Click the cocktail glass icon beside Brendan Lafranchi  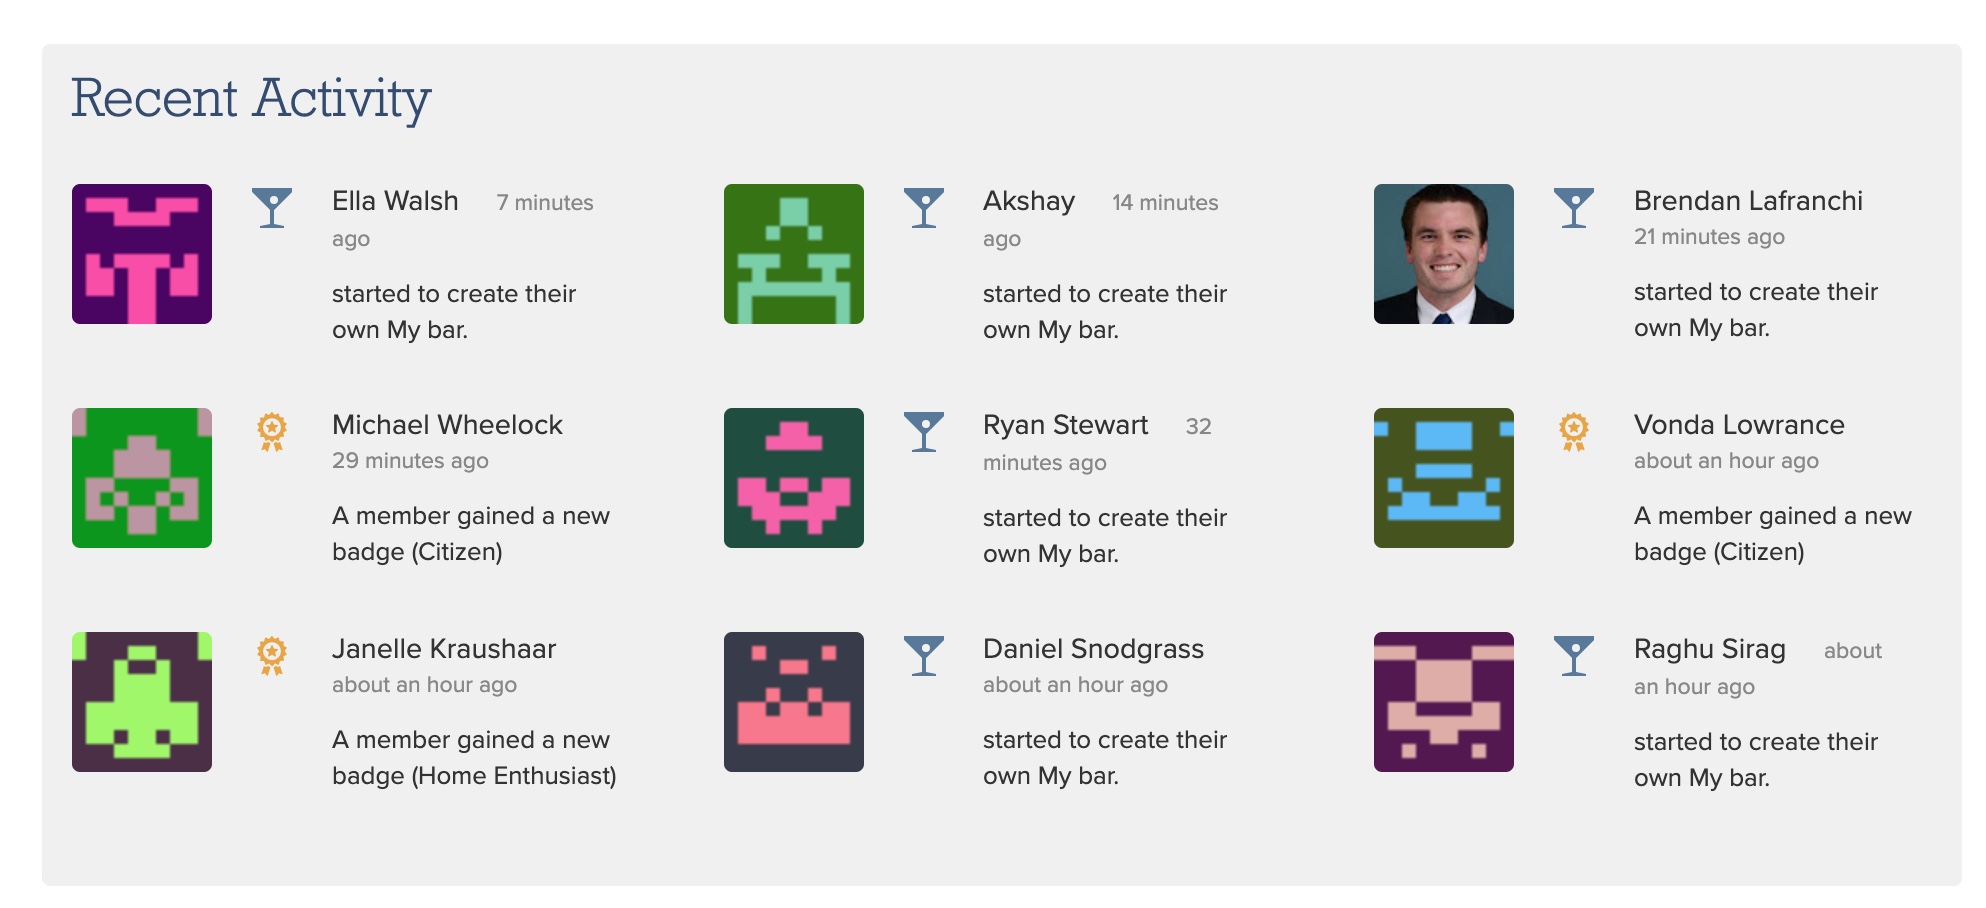1574,208
